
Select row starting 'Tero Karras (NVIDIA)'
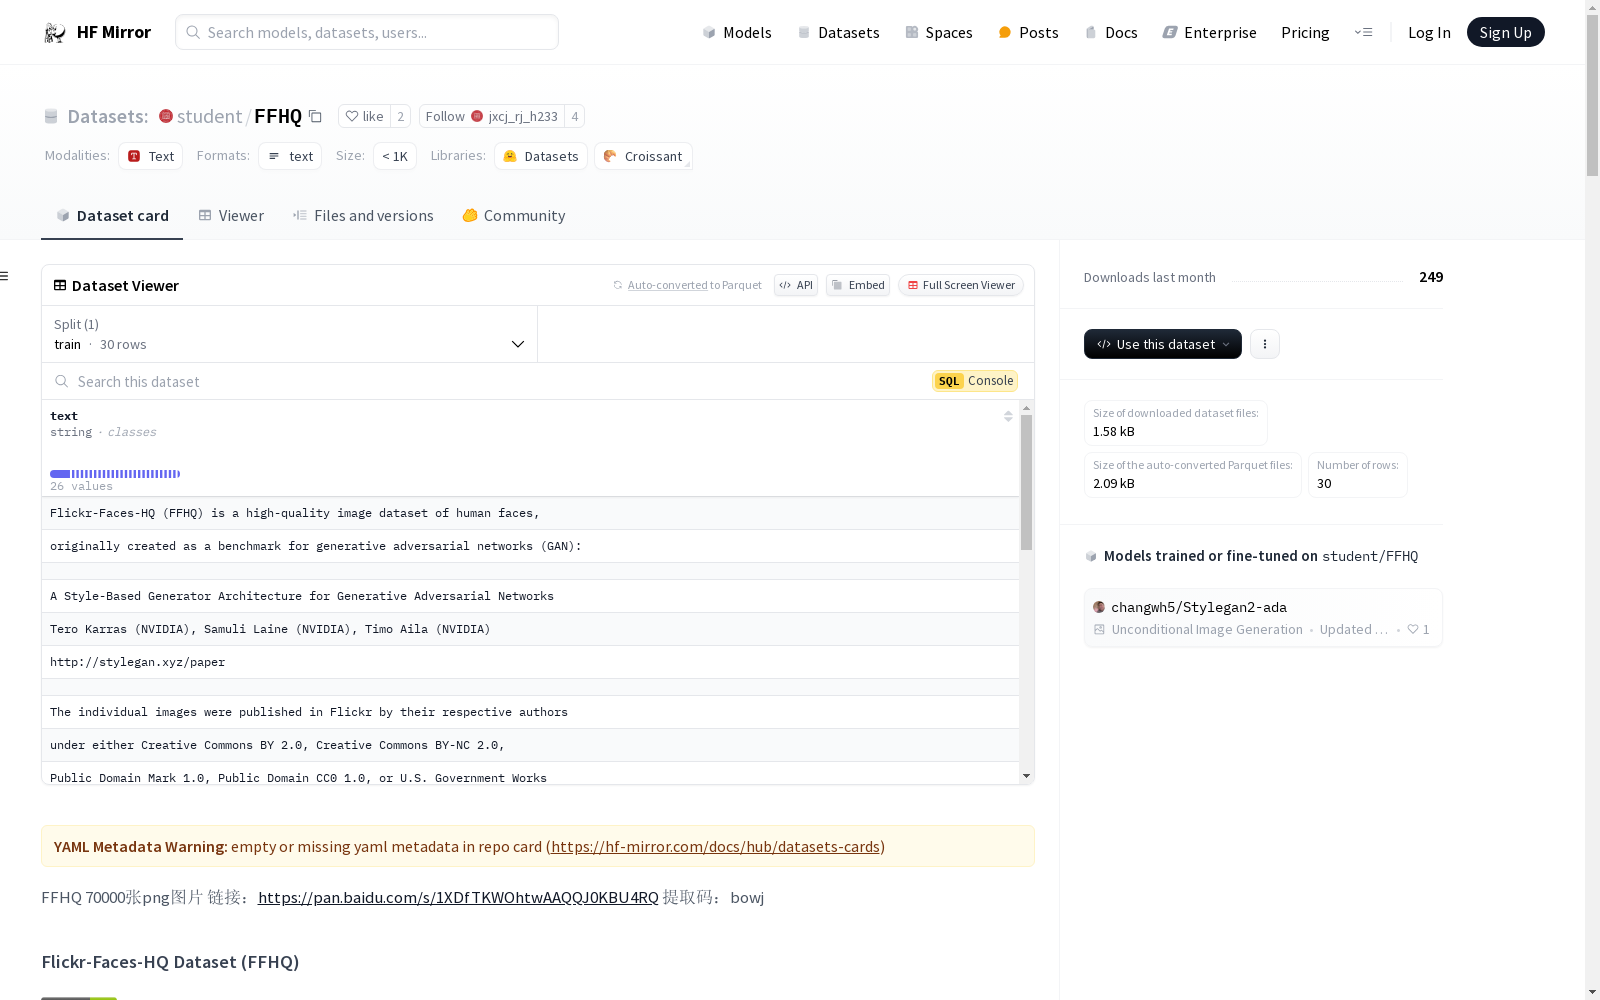tap(530, 629)
